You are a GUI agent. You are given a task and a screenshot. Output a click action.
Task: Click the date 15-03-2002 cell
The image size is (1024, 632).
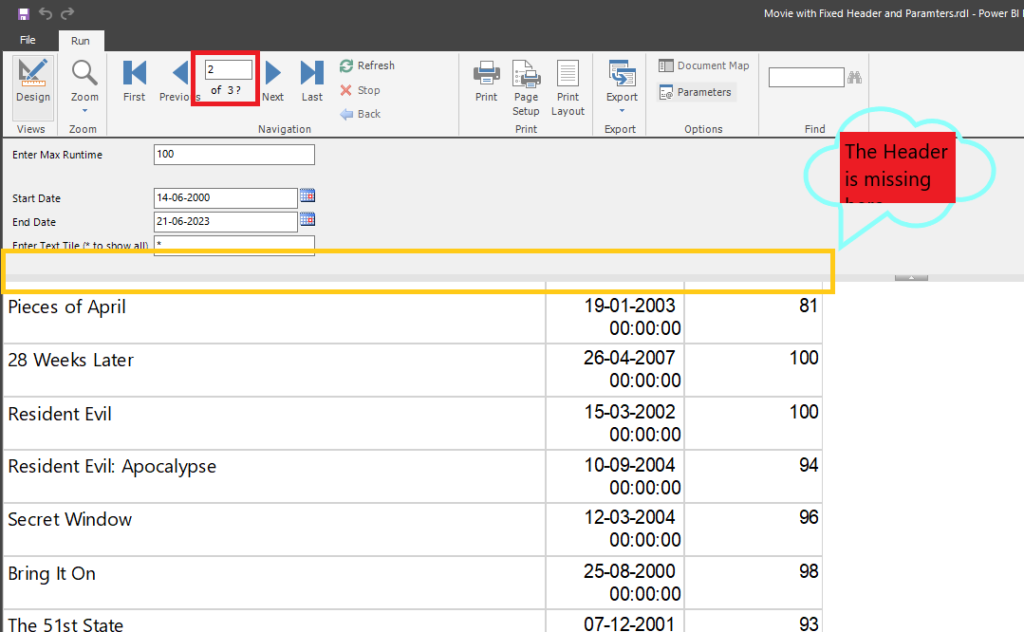pyautogui.click(x=615, y=423)
